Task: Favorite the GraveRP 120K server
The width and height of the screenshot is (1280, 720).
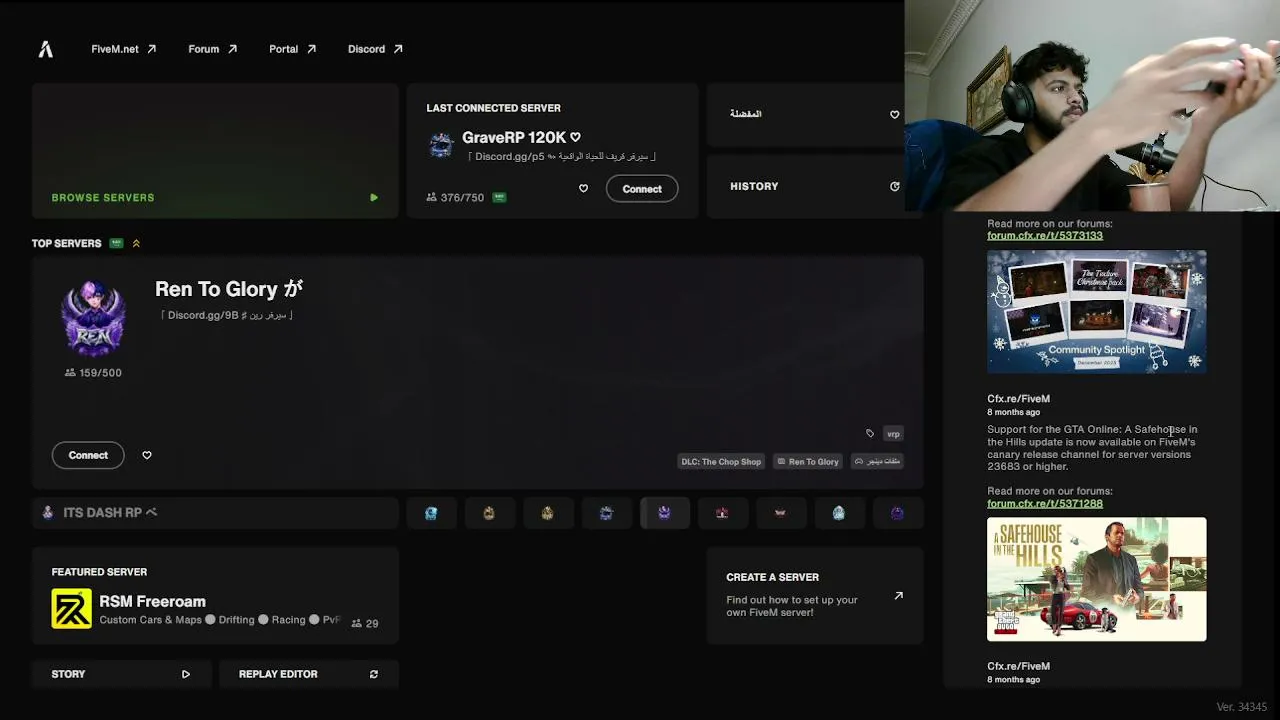Action: (x=583, y=189)
